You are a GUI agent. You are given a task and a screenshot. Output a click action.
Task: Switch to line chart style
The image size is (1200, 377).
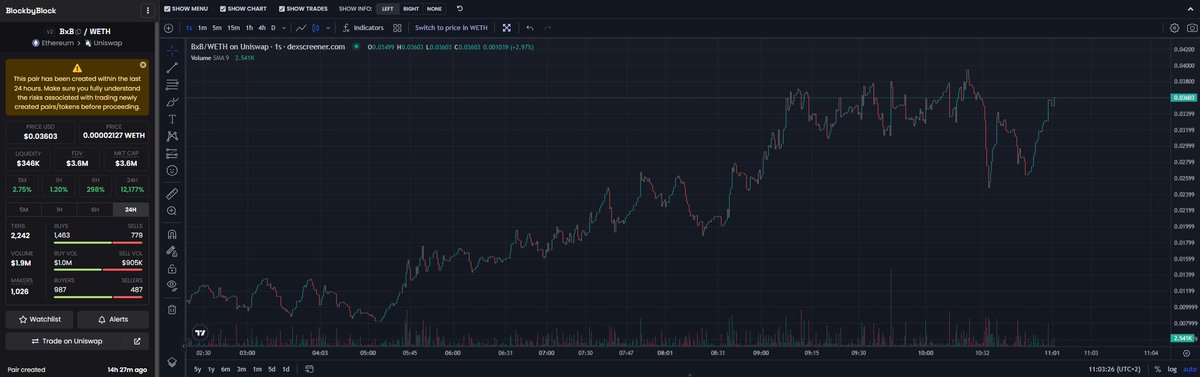301,28
